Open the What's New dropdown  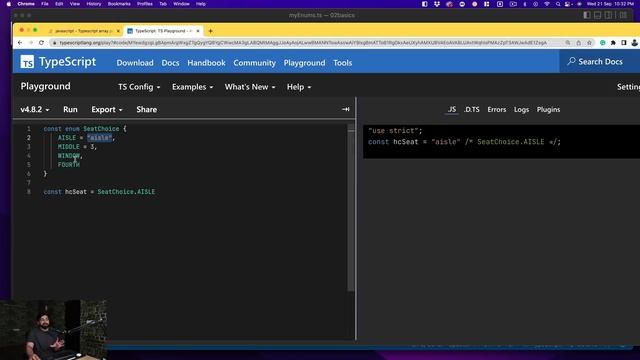click(x=250, y=87)
